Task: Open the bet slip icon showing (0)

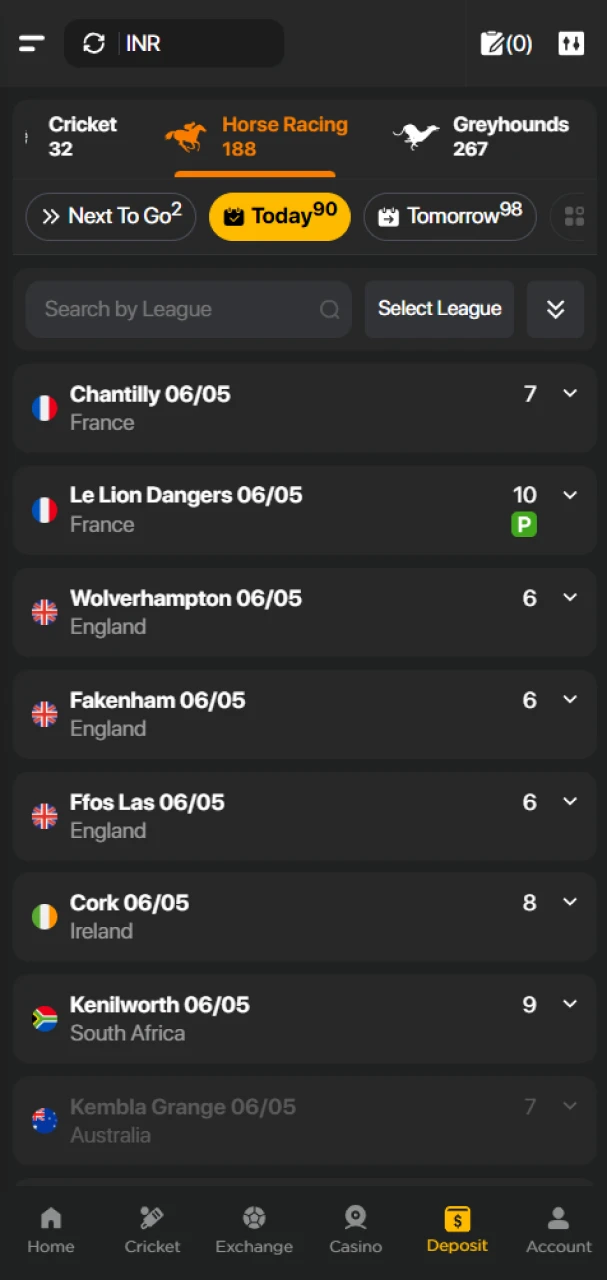Action: tap(506, 44)
